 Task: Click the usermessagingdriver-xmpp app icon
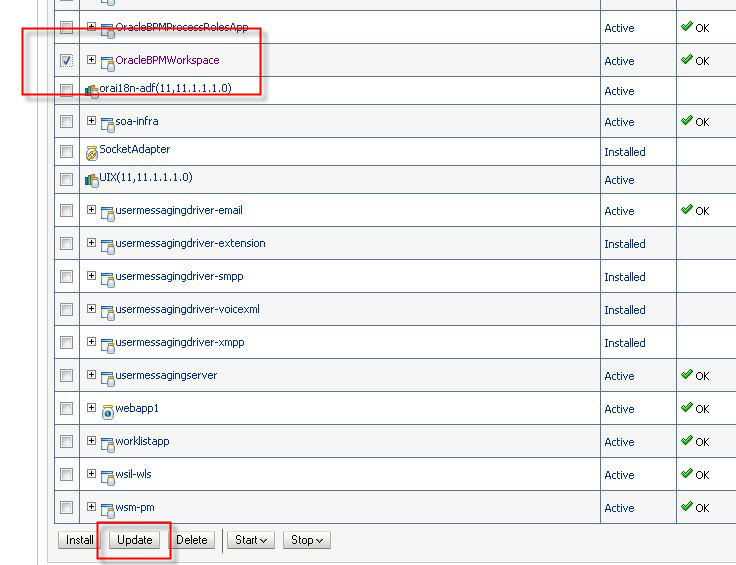pyautogui.click(x=108, y=346)
